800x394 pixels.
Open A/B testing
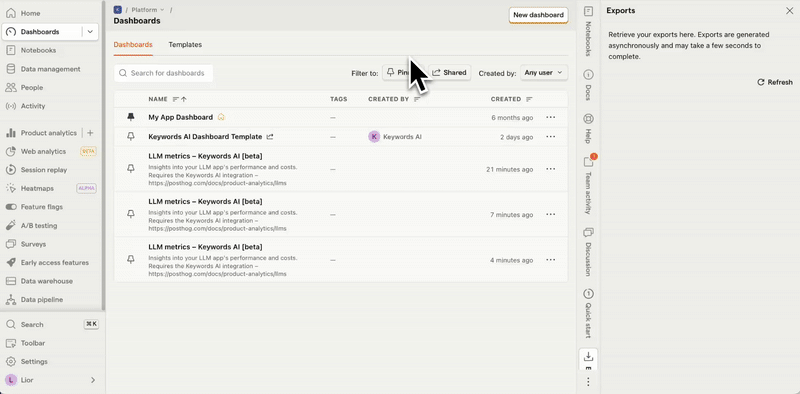(39, 226)
